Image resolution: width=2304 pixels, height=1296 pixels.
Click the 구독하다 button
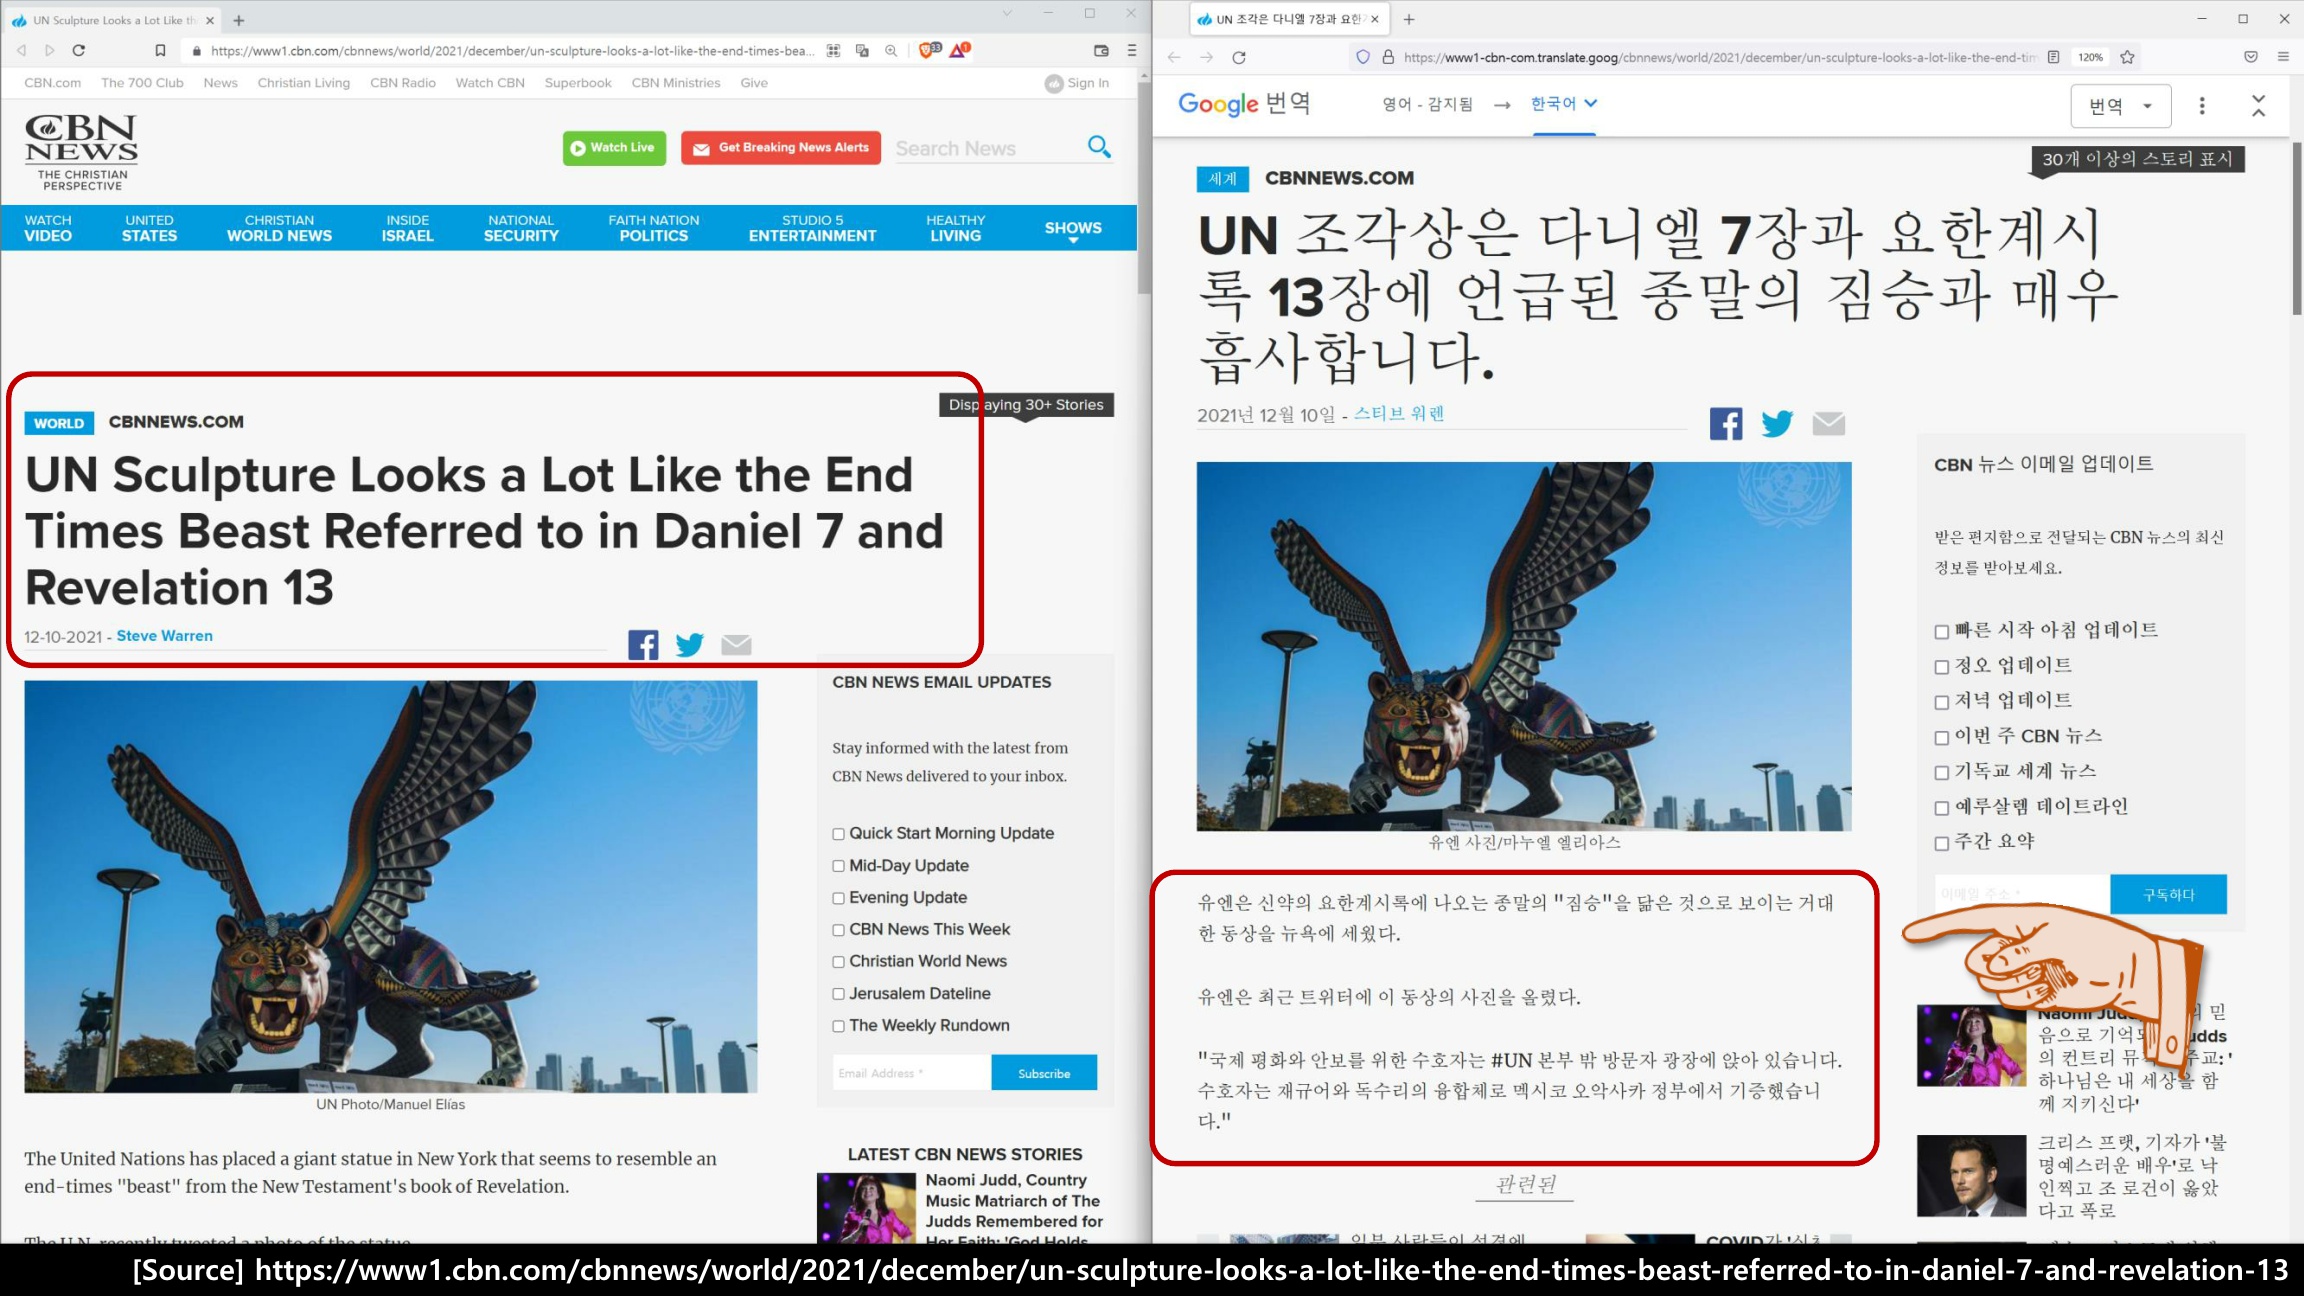[2168, 895]
